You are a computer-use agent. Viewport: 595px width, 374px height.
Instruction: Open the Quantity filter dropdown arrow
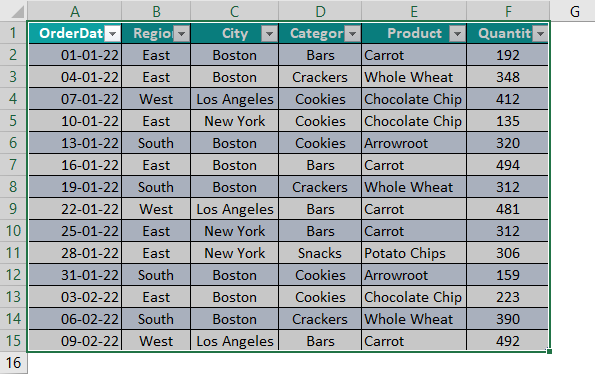540,34
